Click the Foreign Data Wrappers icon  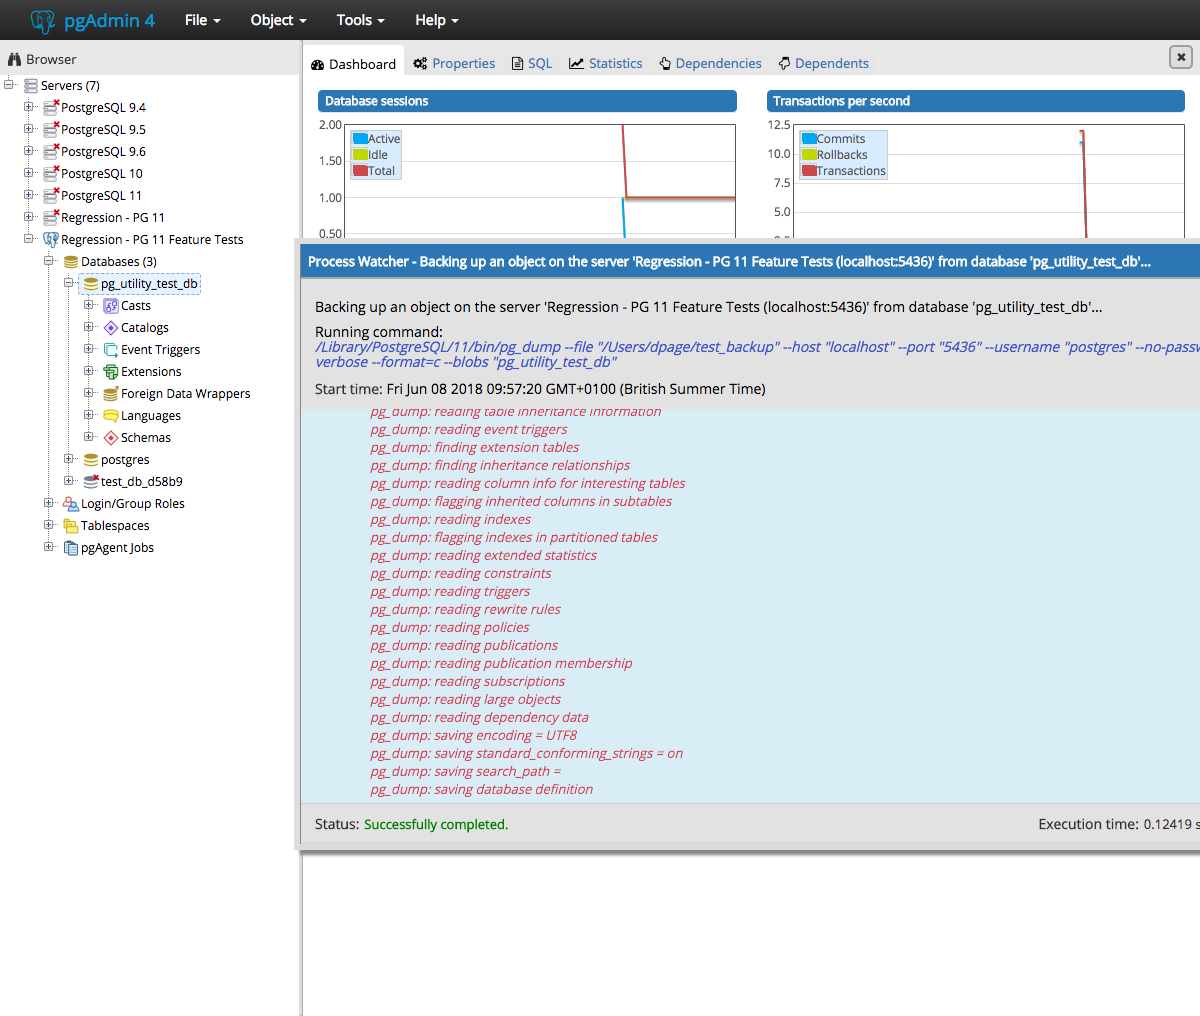point(111,394)
